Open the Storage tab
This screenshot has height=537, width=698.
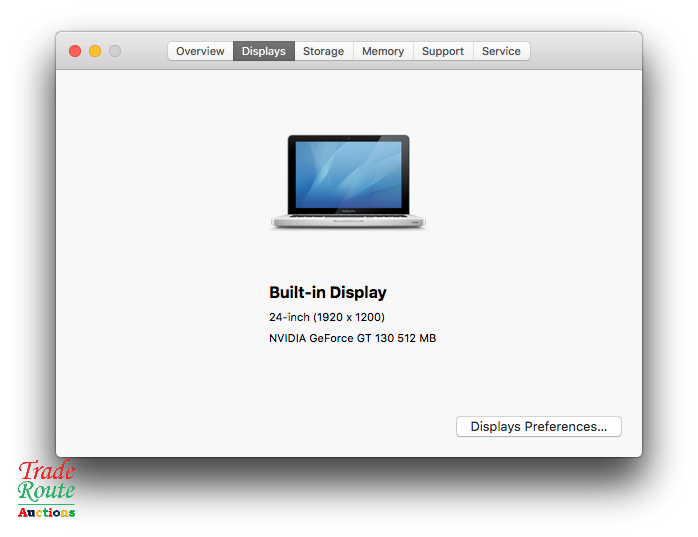(323, 51)
